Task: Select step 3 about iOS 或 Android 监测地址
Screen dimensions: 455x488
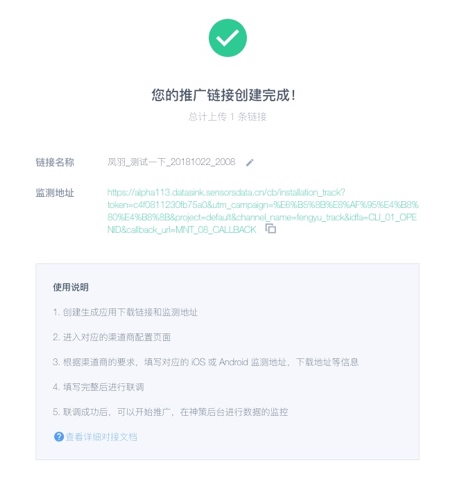Action: click(x=205, y=362)
